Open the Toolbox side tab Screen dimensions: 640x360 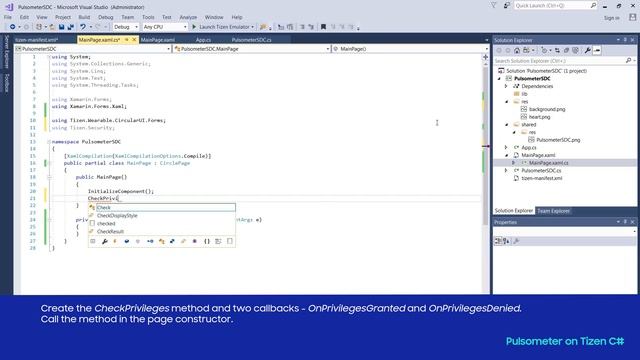[x=7, y=83]
